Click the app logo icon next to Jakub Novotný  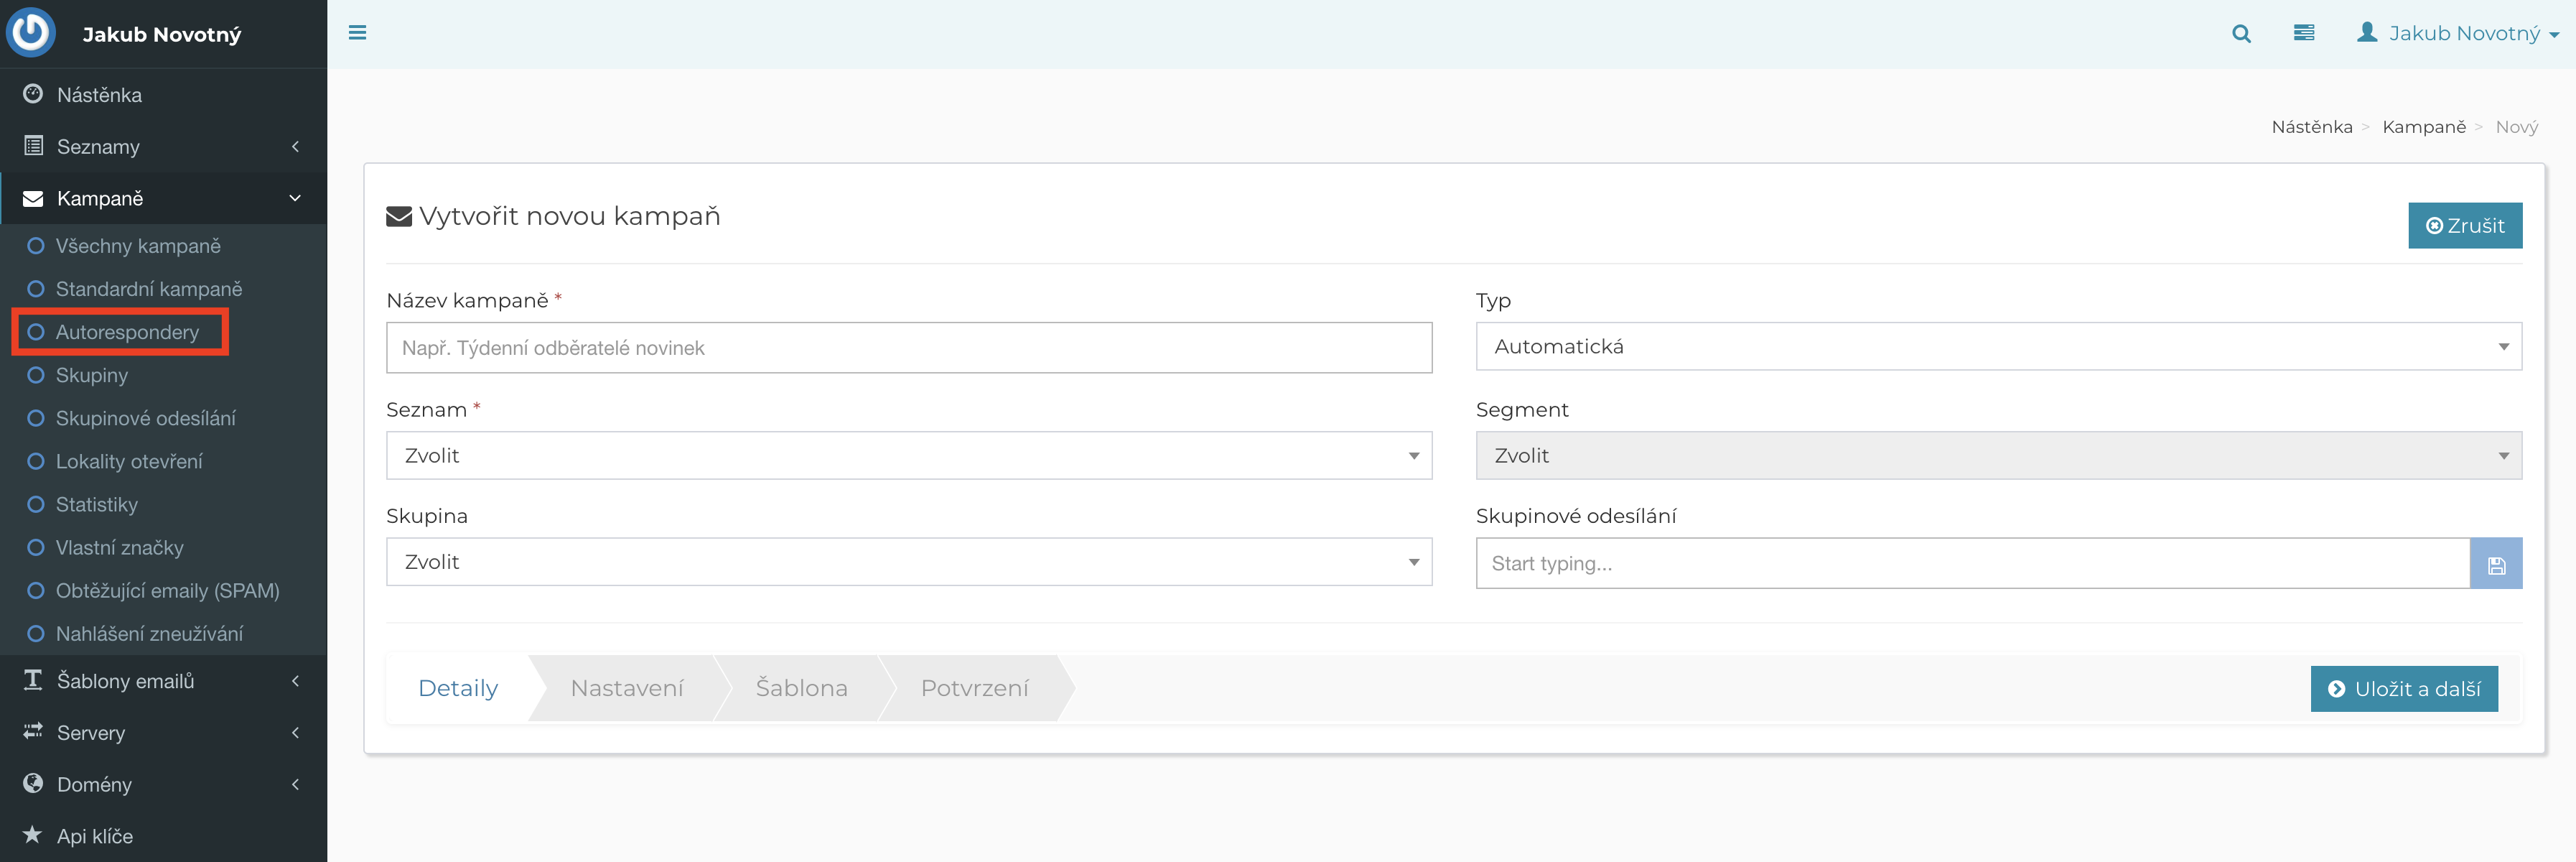pos(31,33)
